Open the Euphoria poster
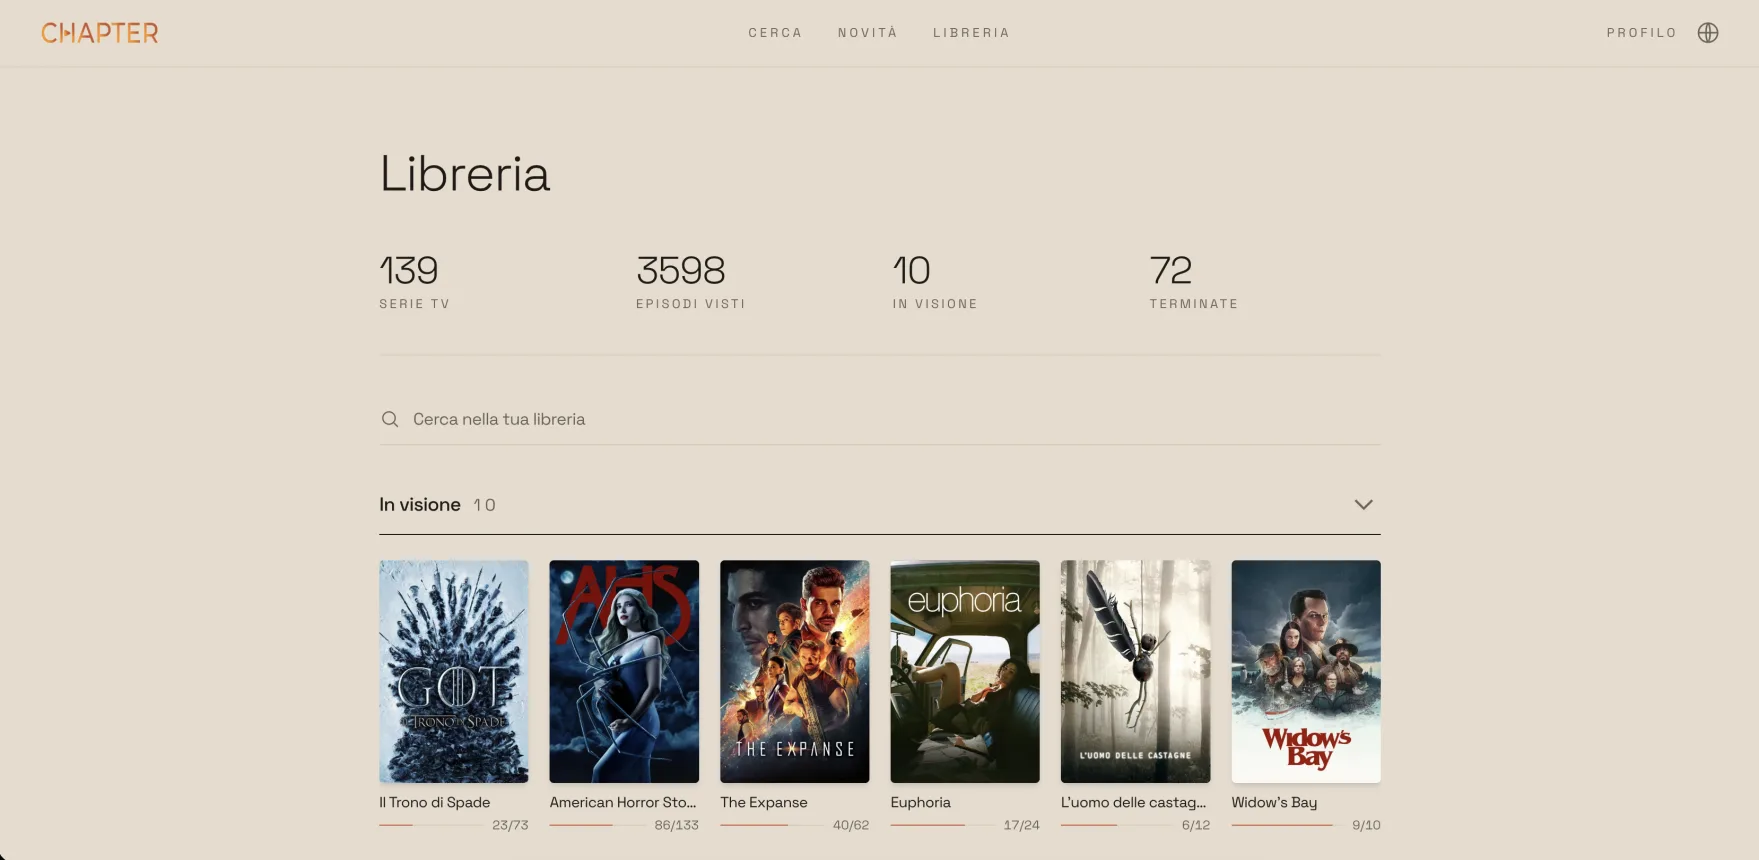The image size is (1759, 860). coord(965,671)
